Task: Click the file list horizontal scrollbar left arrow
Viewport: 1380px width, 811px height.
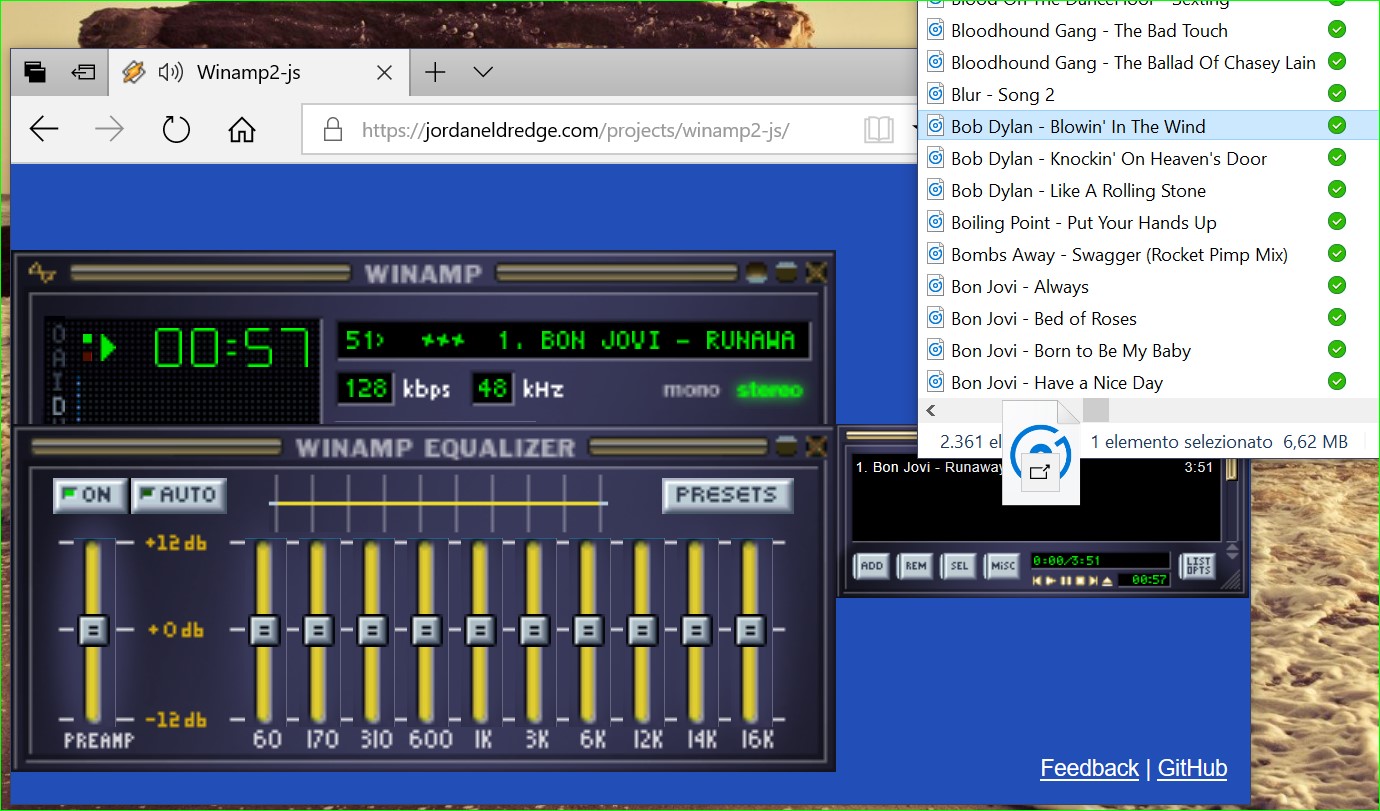Action: (931, 410)
